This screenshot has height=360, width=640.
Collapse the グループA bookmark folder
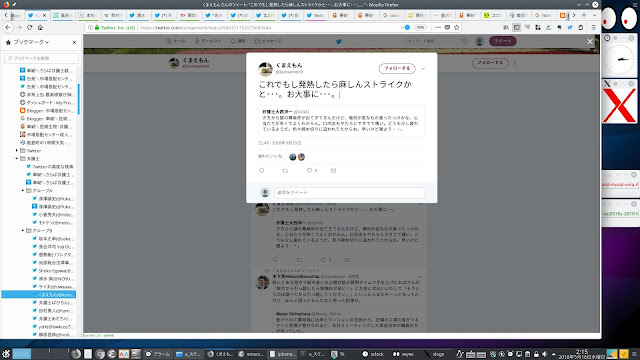(x=23, y=191)
